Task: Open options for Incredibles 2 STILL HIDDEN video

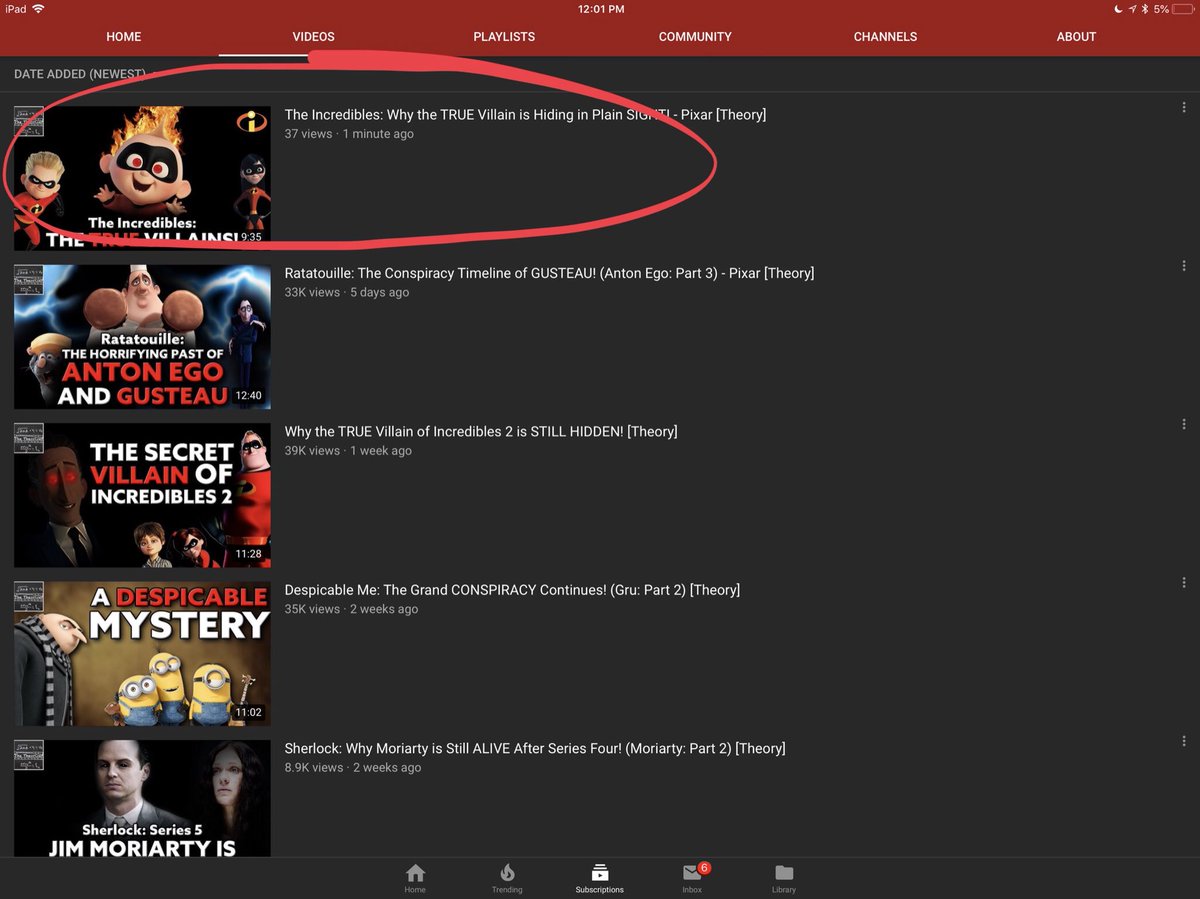Action: coord(1184,424)
